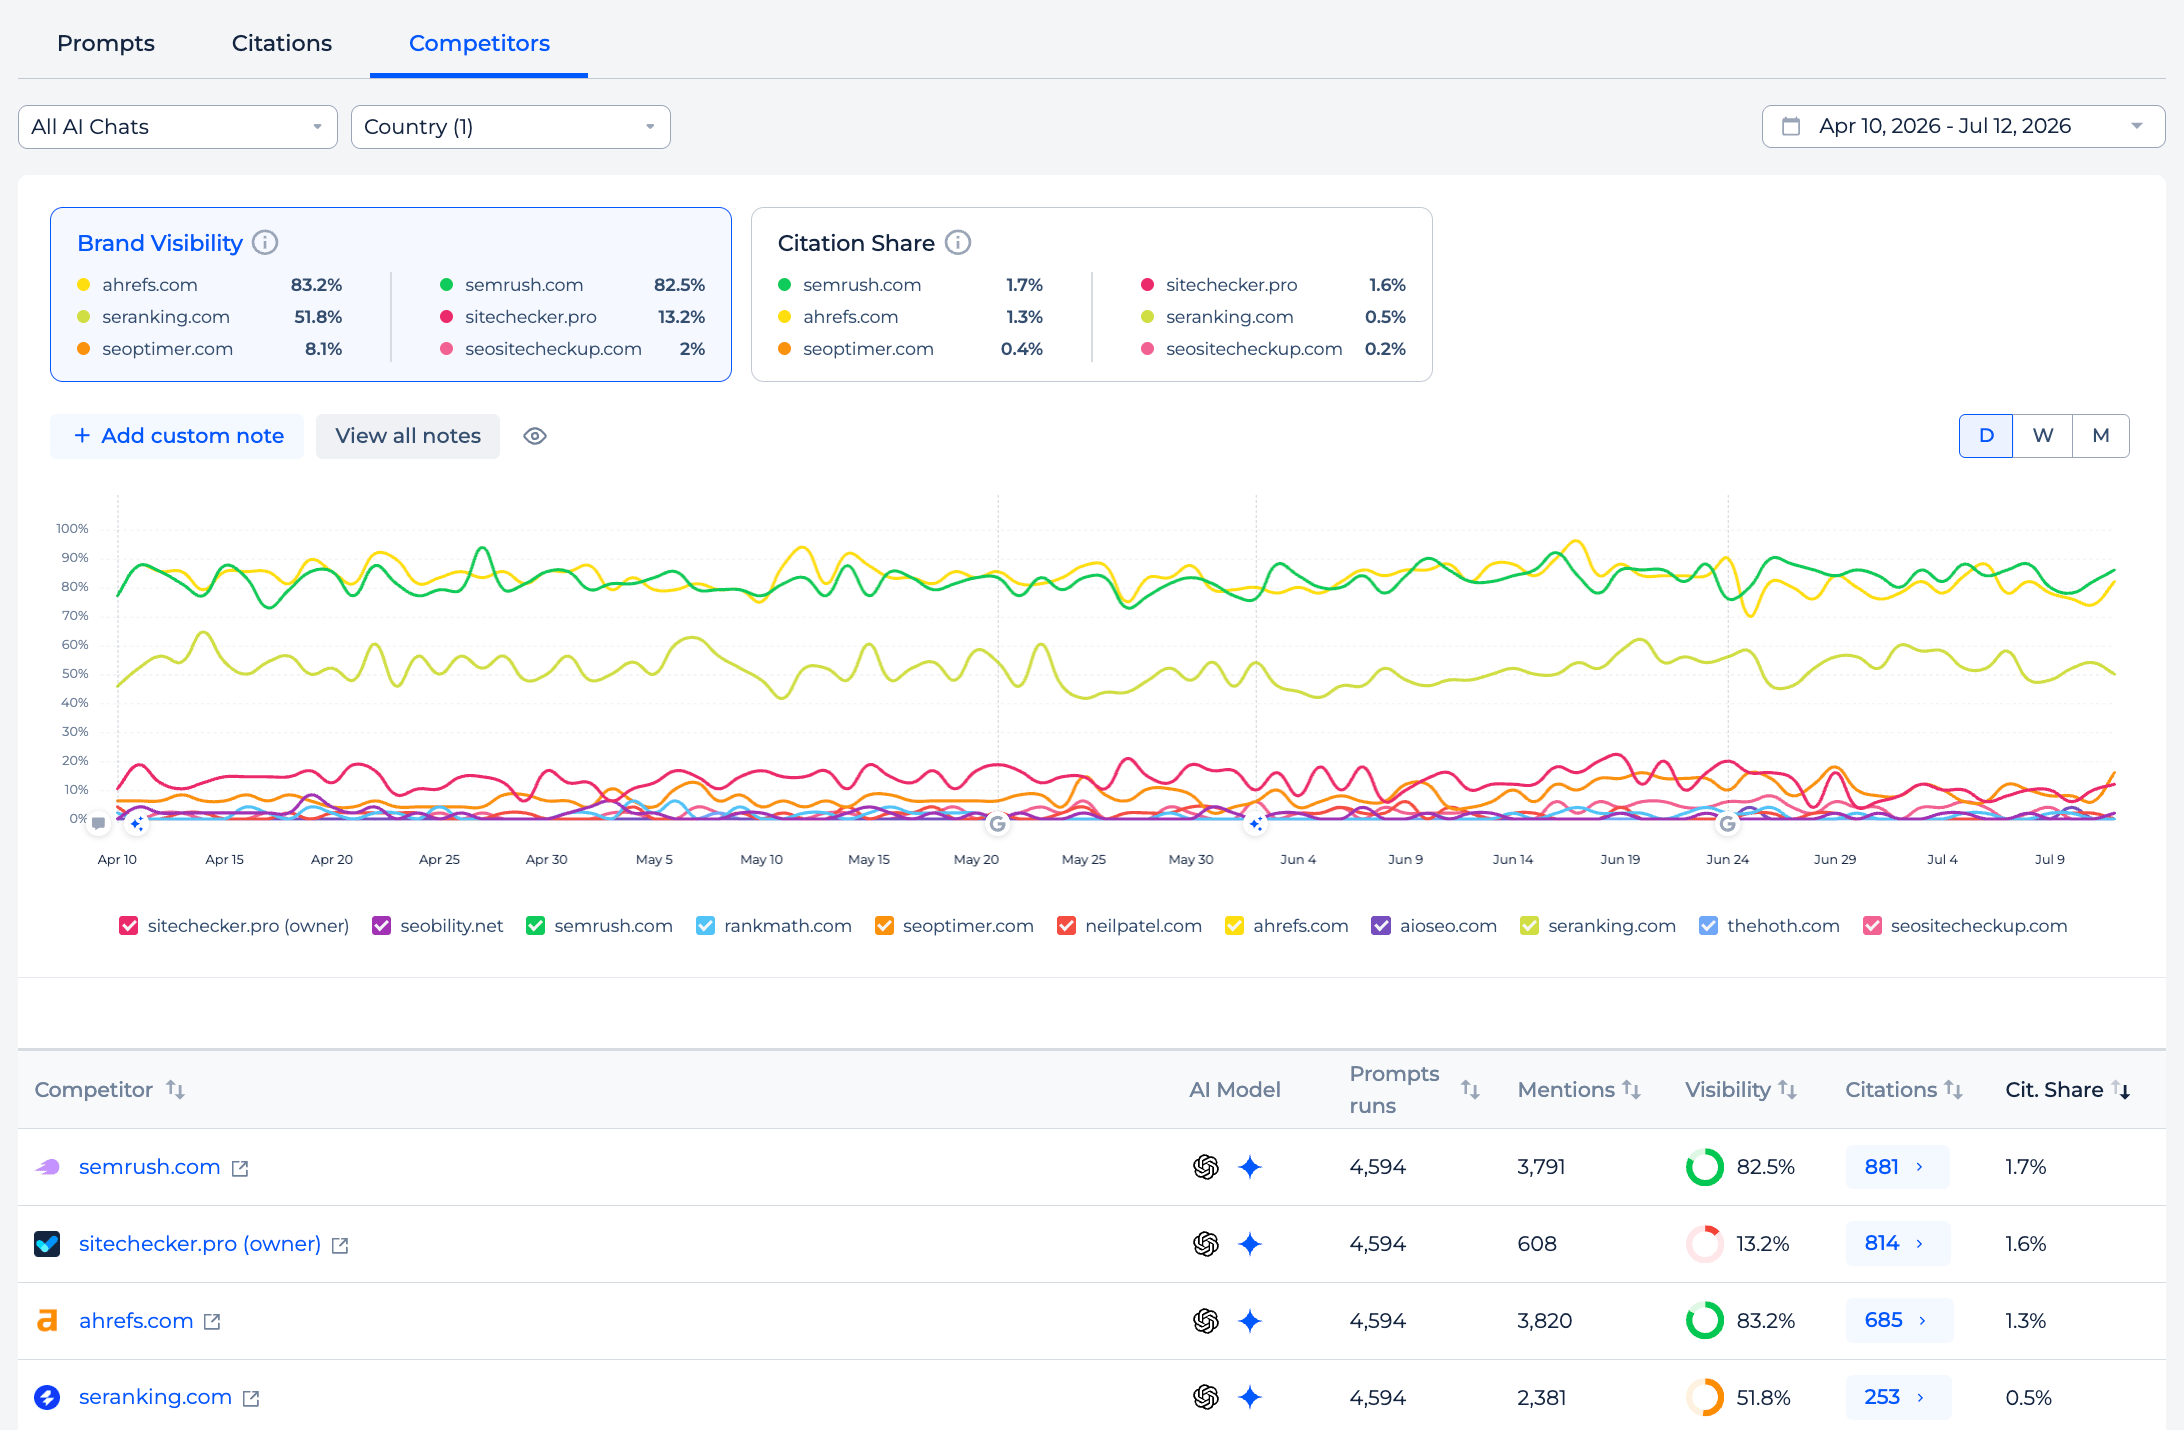Screen dimensions: 2184x1430
Task: Click Gemini model icon in seranking.com row
Action: 1250,1397
